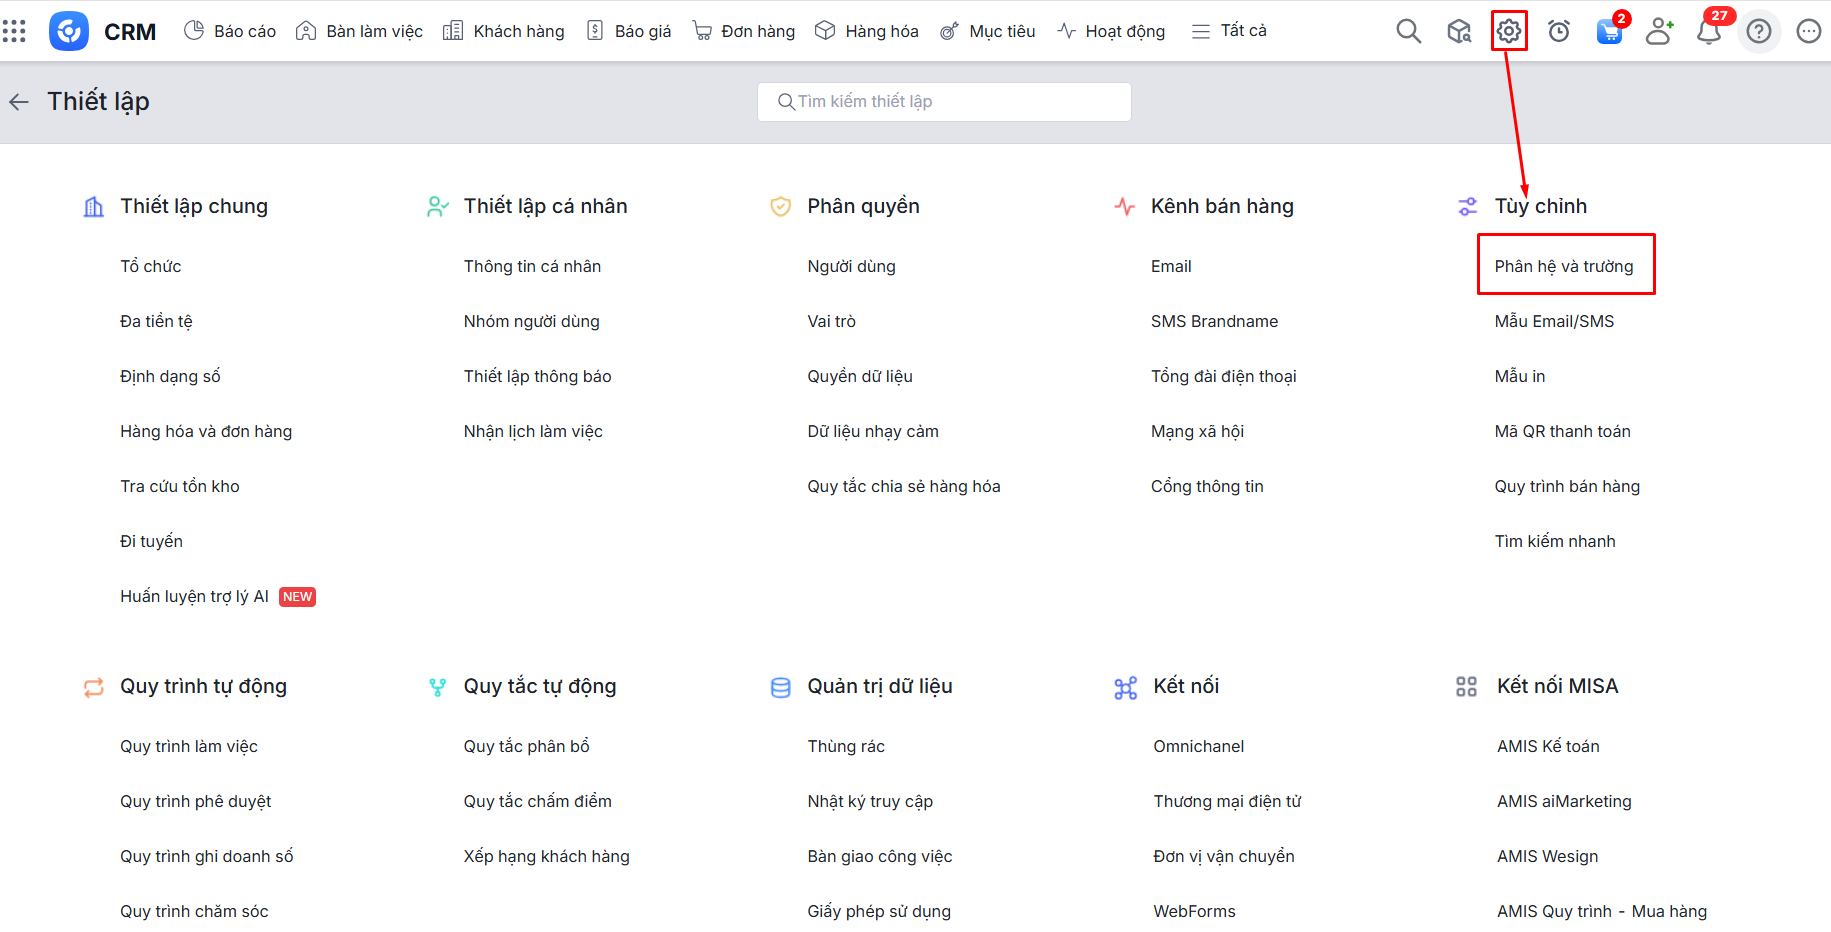Screen dimensions: 1831x932
Task: Open Phân hệ và trường setting
Action: 1563,266
